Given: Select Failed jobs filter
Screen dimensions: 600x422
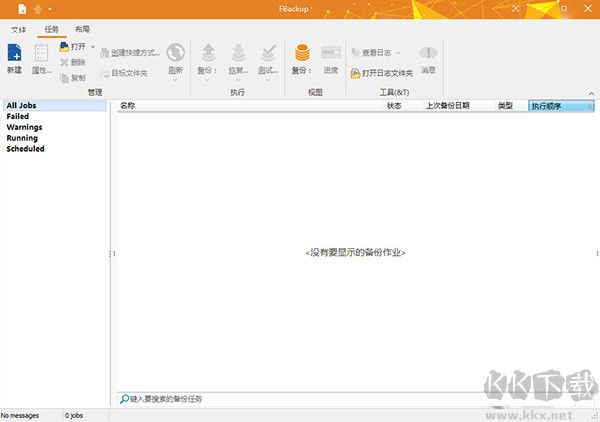Looking at the screenshot, I should [18, 116].
